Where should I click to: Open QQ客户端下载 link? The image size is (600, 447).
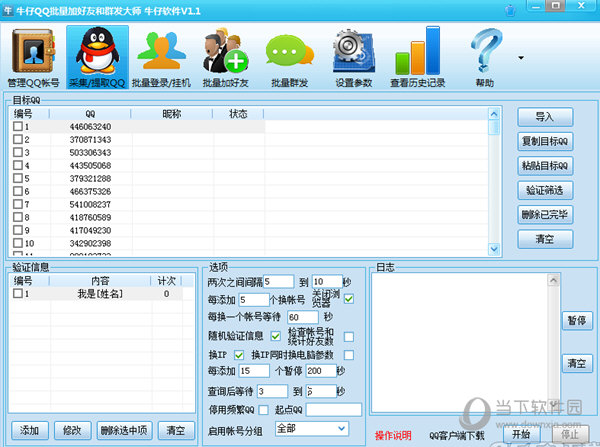coord(457,436)
